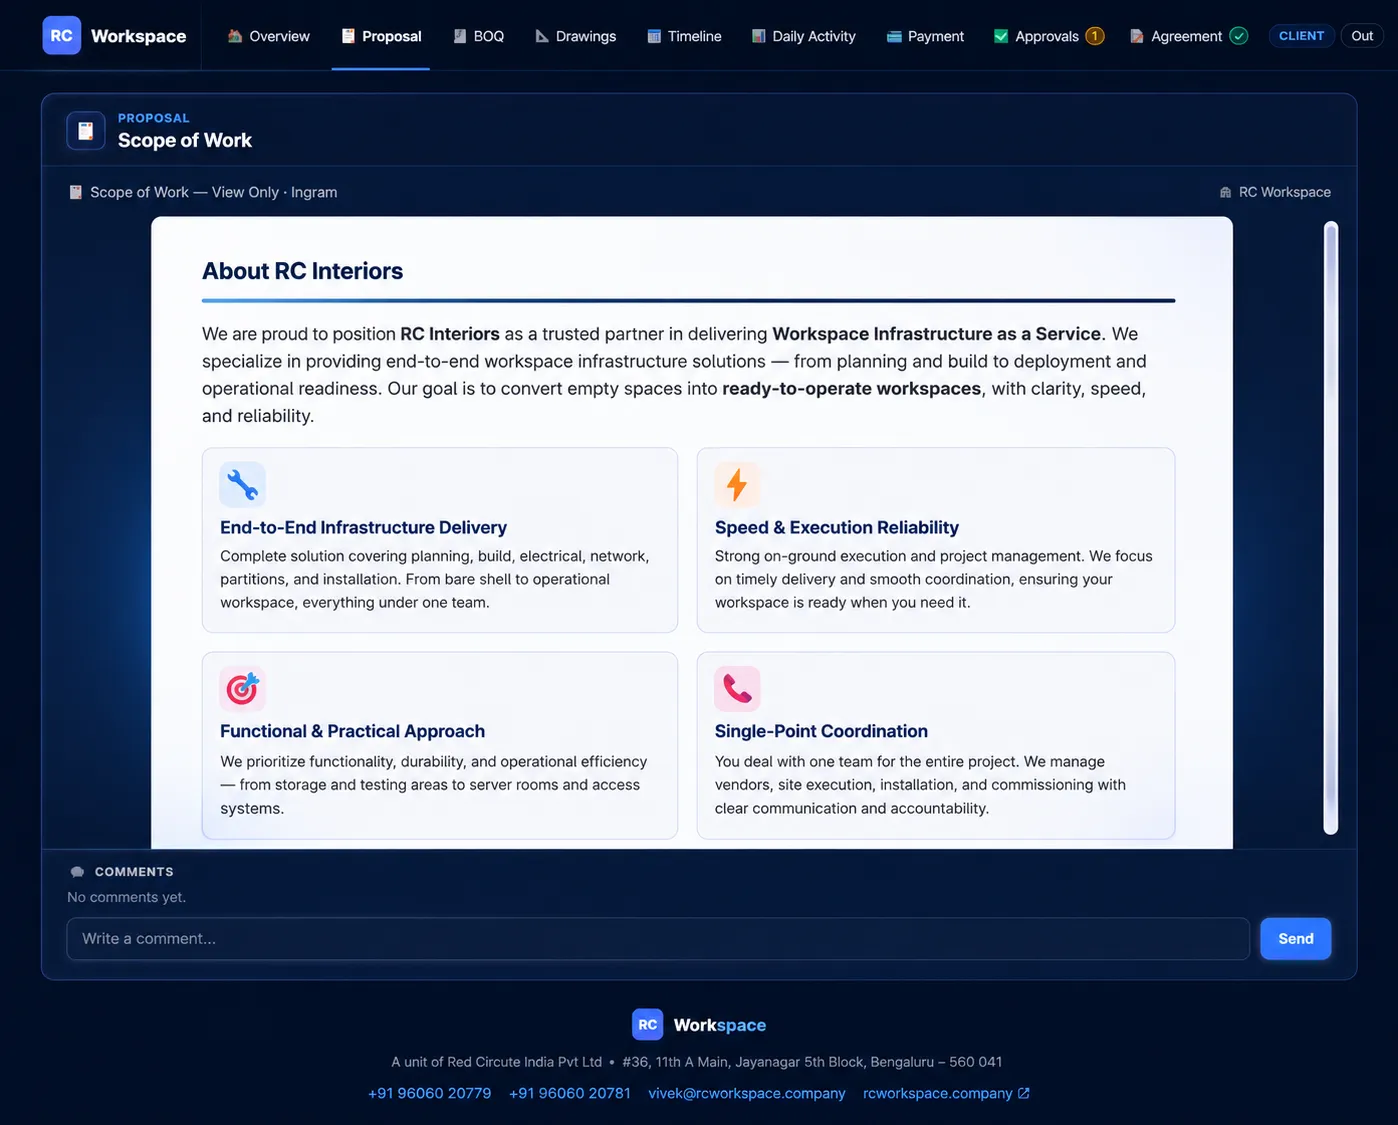The height and width of the screenshot is (1125, 1398).
Task: Open the Daily Activity tab
Action: pyautogui.click(x=803, y=36)
